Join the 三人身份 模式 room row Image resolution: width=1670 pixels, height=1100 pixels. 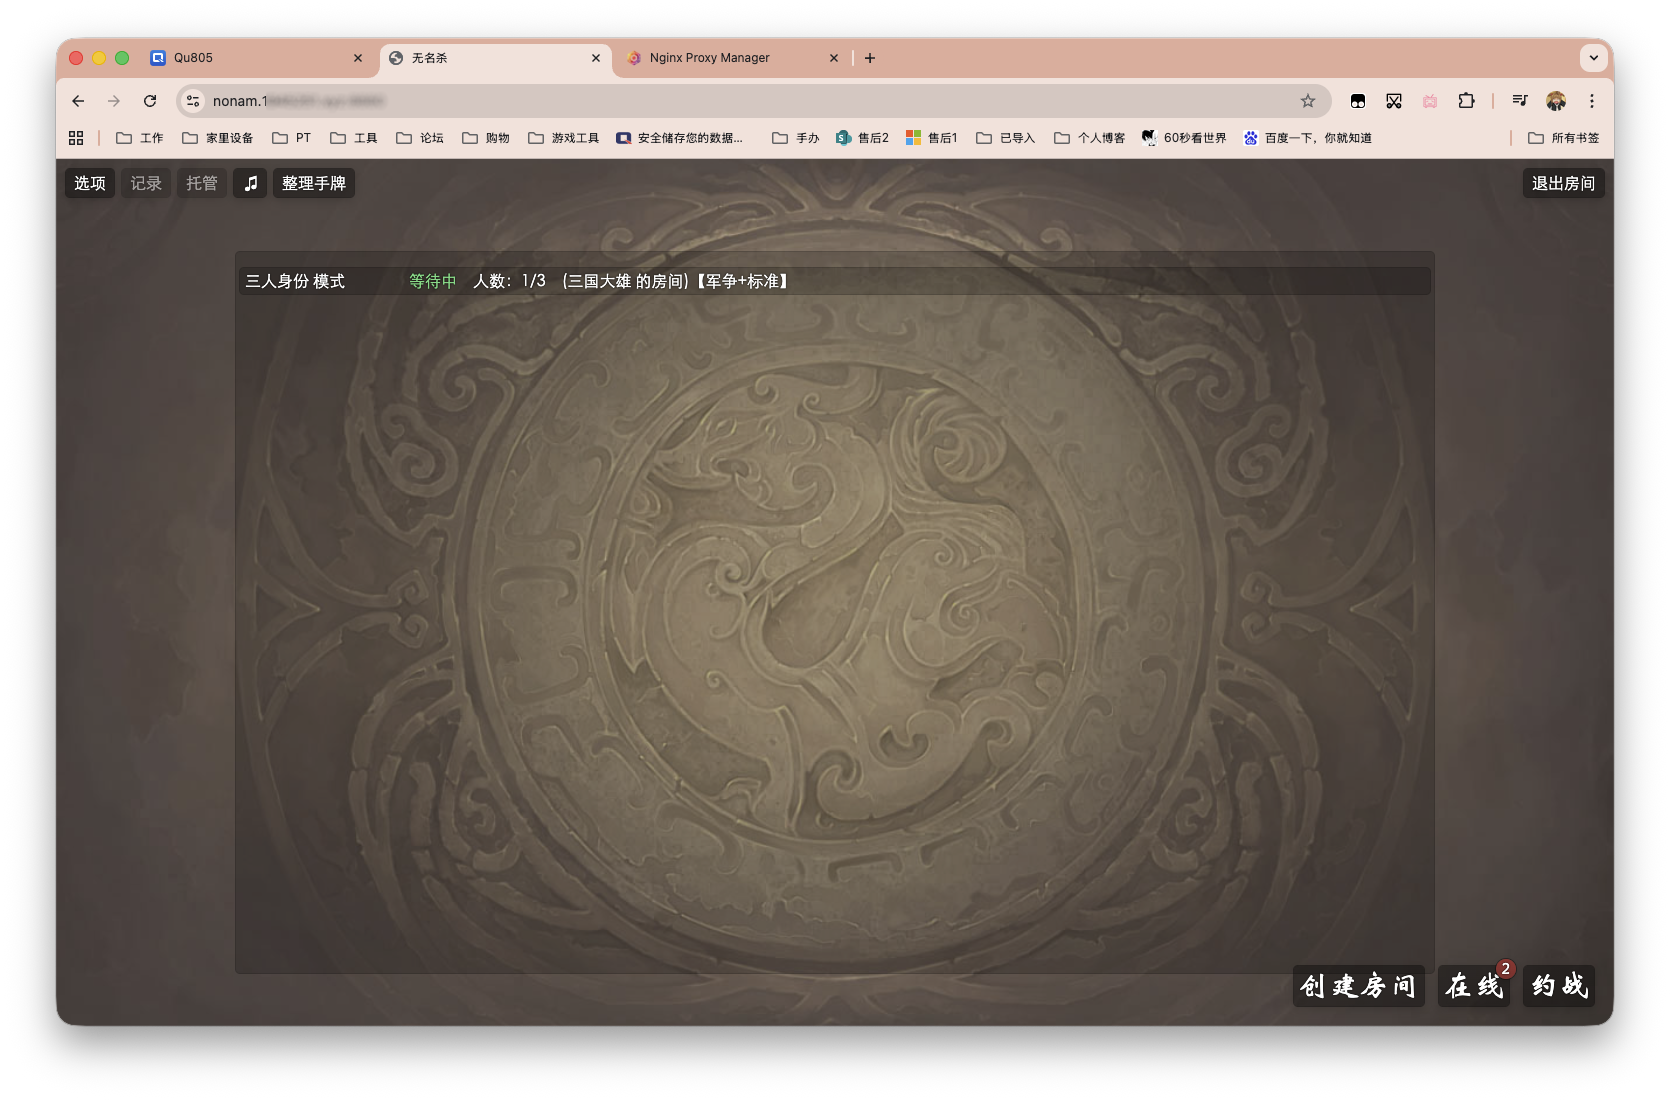(833, 281)
